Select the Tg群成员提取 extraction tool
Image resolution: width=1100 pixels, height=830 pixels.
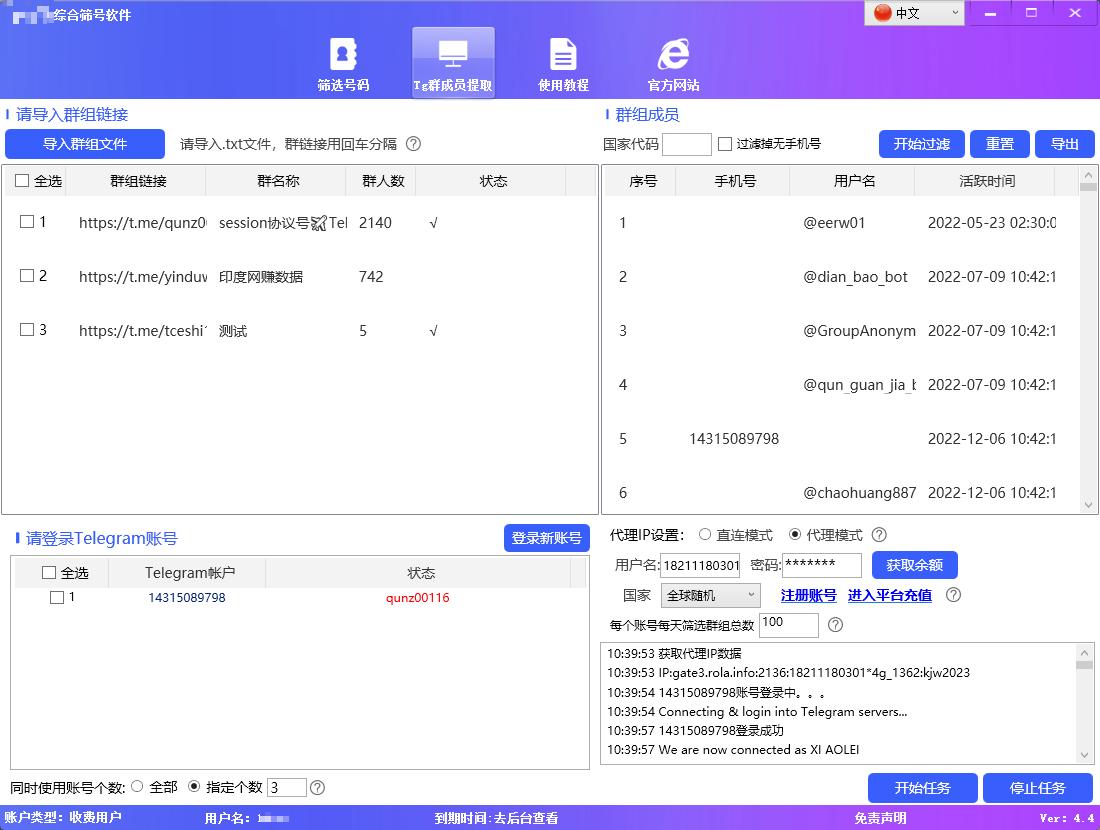click(453, 62)
